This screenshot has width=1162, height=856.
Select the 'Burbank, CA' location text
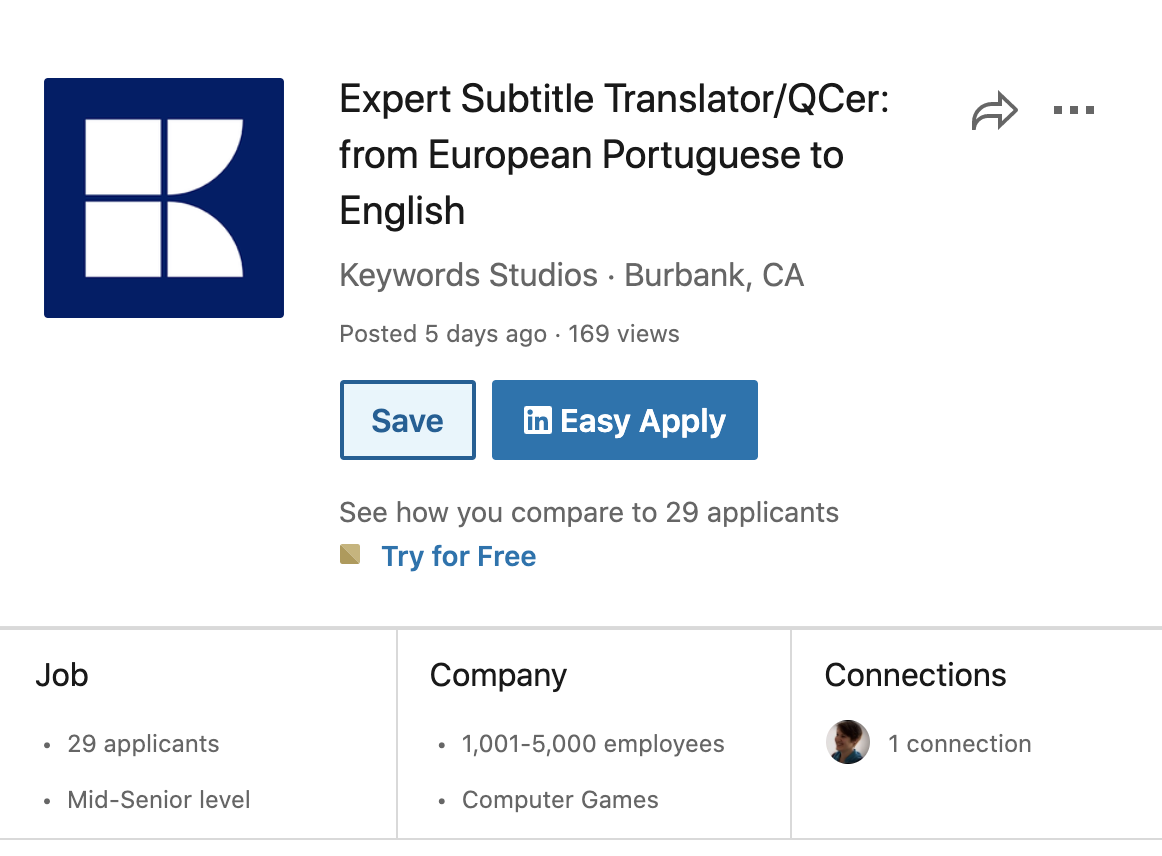click(714, 275)
